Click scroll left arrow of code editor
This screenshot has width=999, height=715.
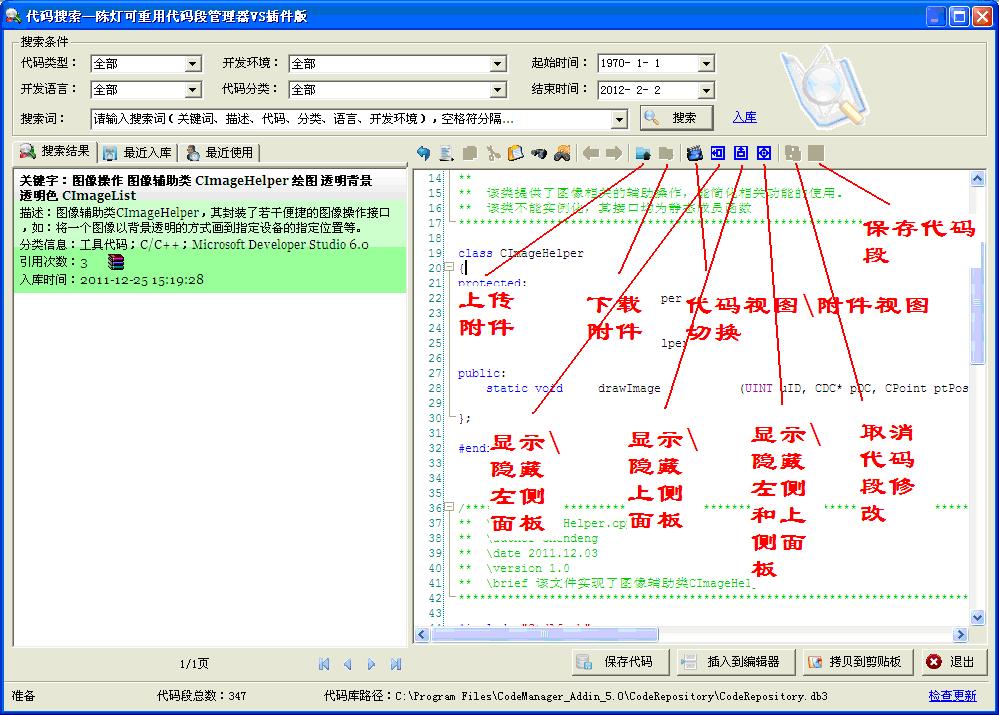click(x=422, y=635)
